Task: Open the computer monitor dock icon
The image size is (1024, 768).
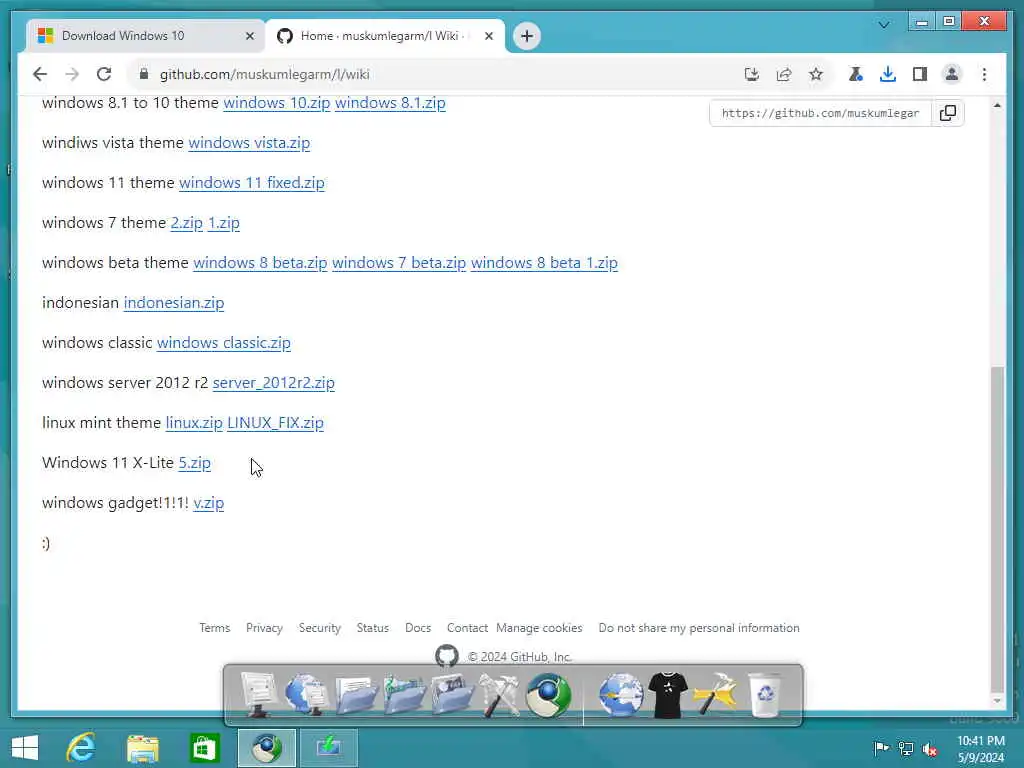Action: 259,695
